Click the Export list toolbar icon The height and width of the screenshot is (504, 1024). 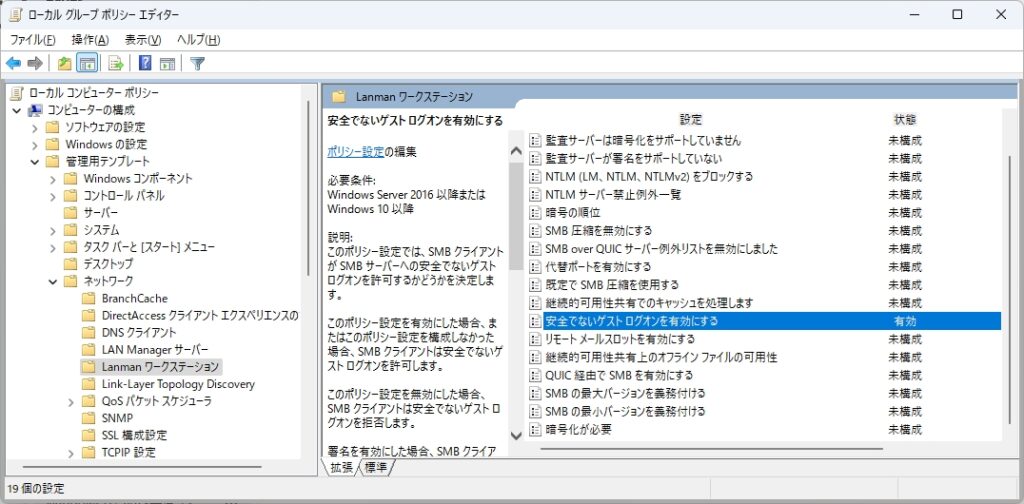(115, 64)
